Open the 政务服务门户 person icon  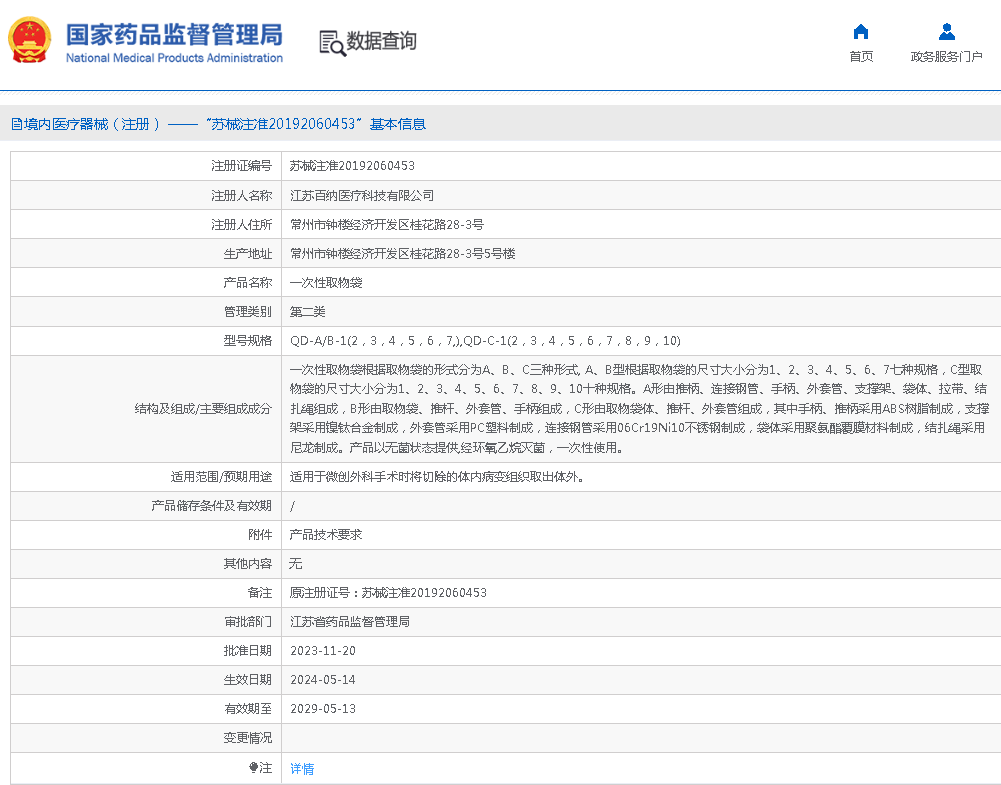coord(945,32)
